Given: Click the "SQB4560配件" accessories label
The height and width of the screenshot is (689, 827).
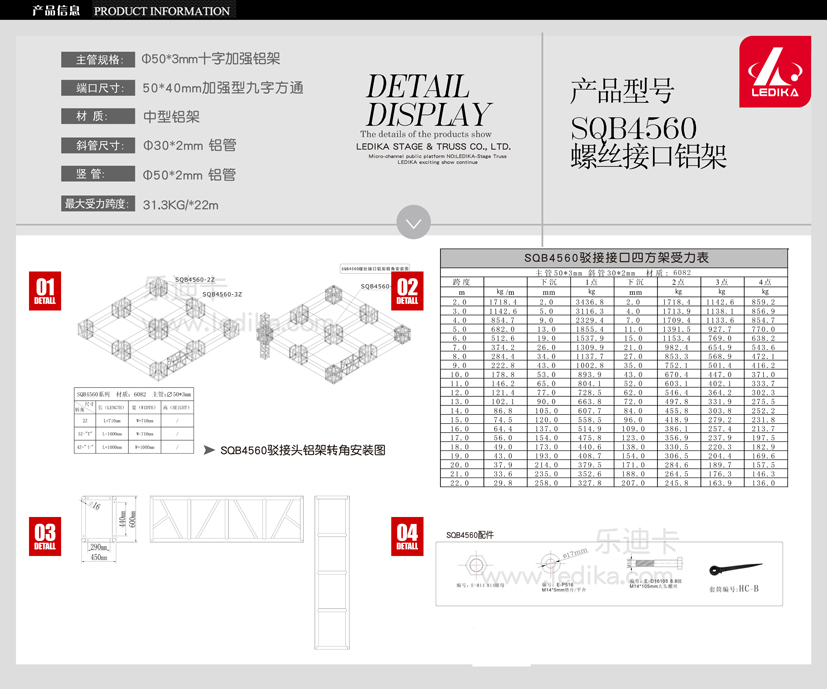Looking at the screenshot, I should pyautogui.click(x=470, y=535).
